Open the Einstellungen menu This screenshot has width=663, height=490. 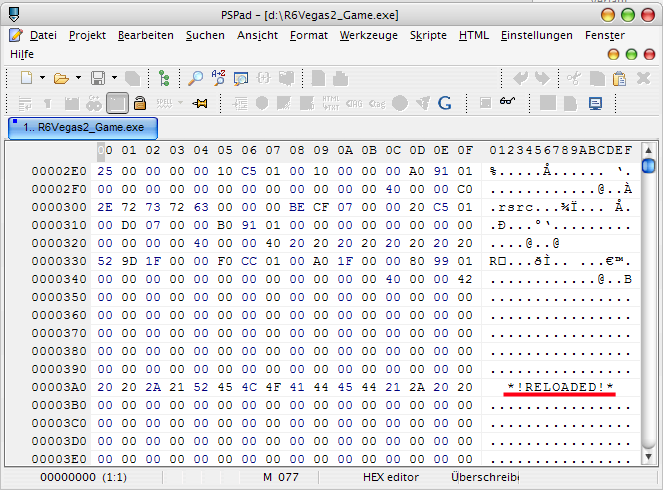[x=536, y=35]
